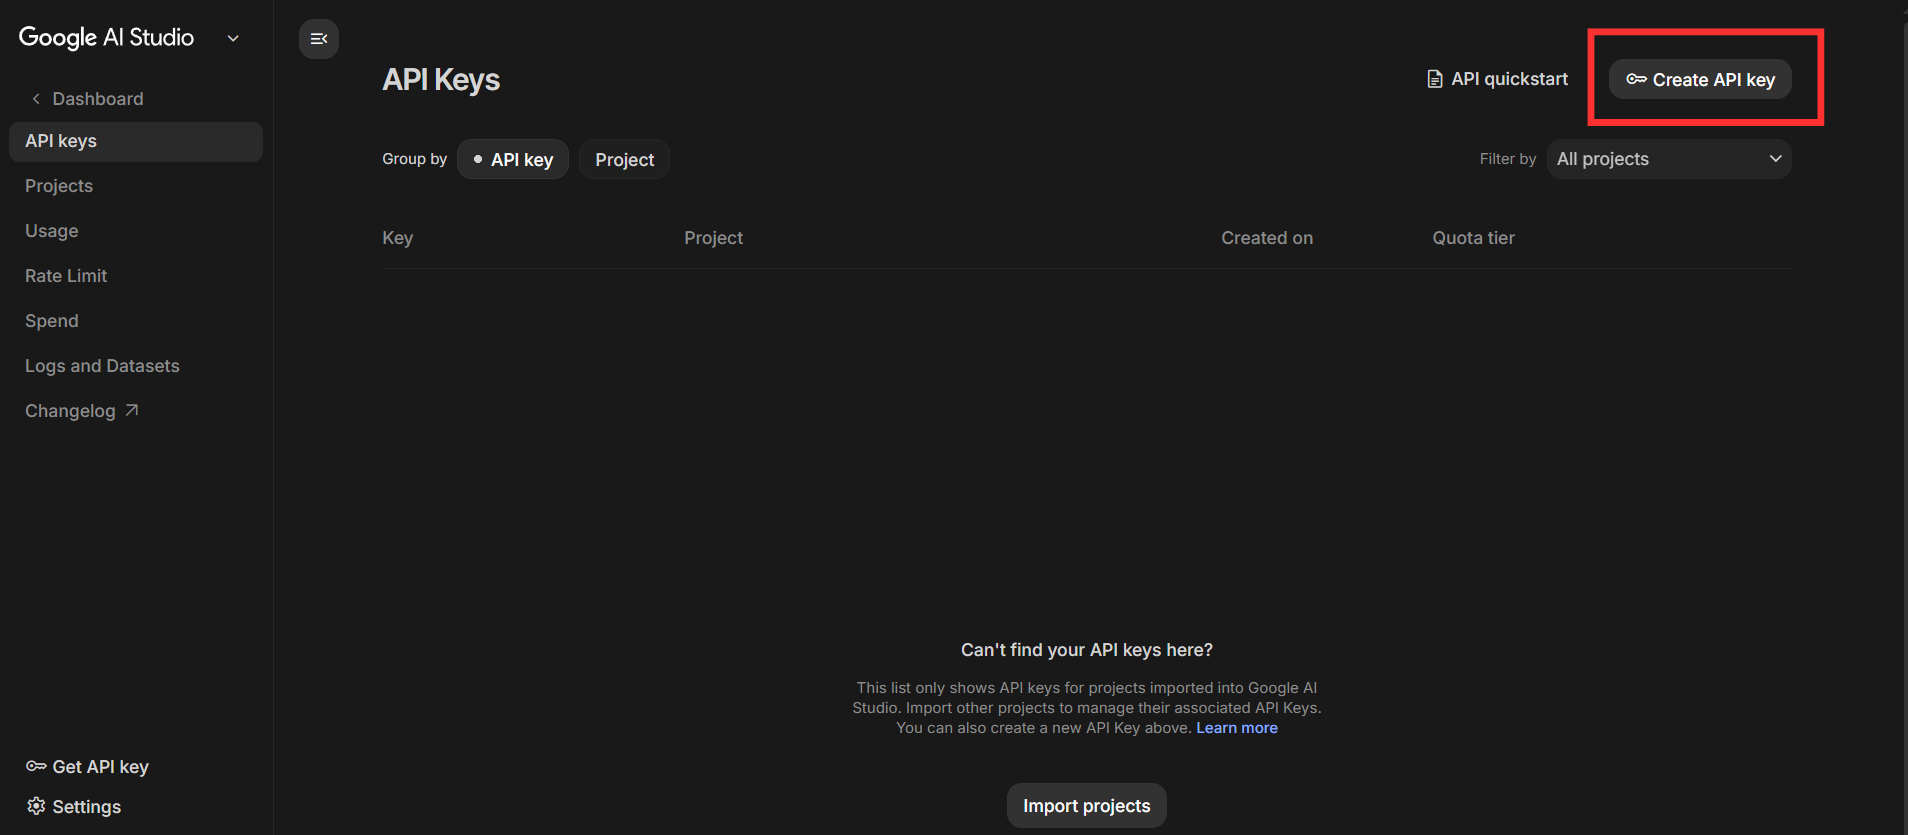Viewport: 1908px width, 835px height.
Task: Click the back chevron beside Dashboard
Action: (x=36, y=99)
